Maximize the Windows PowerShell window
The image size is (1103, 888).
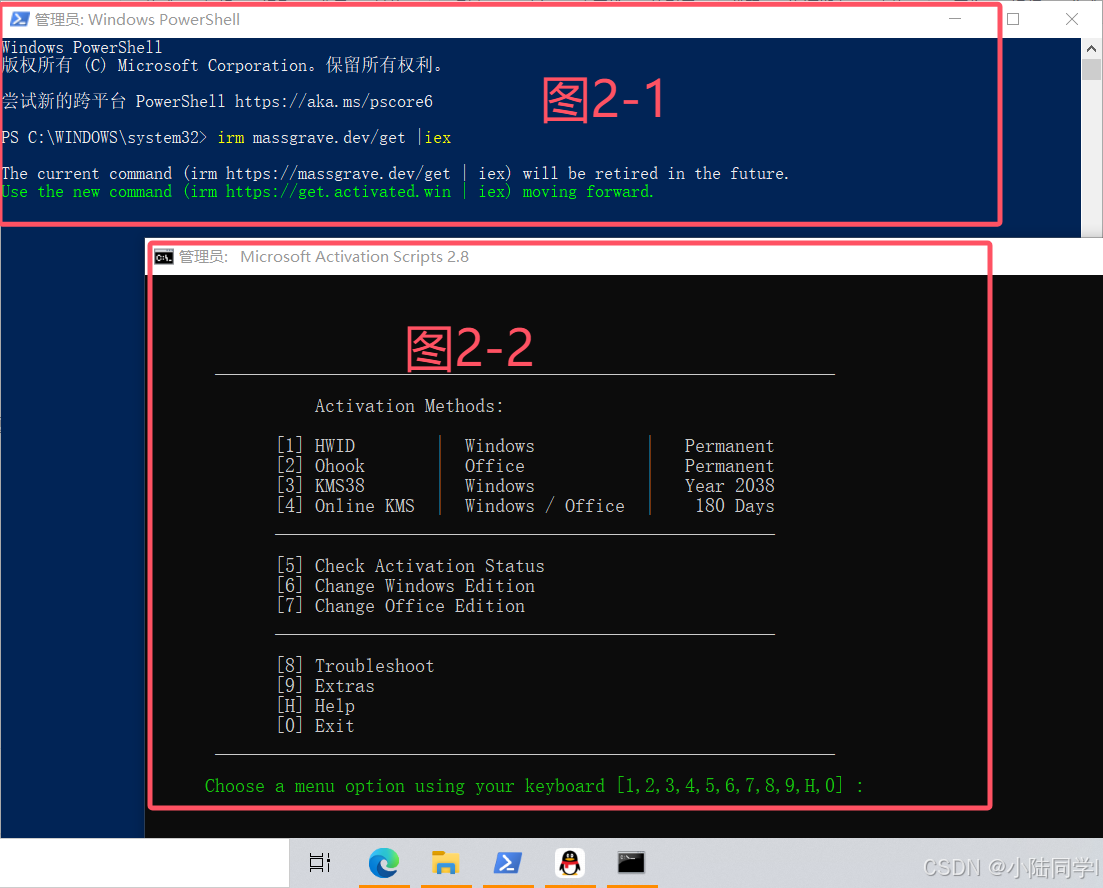point(1013,19)
